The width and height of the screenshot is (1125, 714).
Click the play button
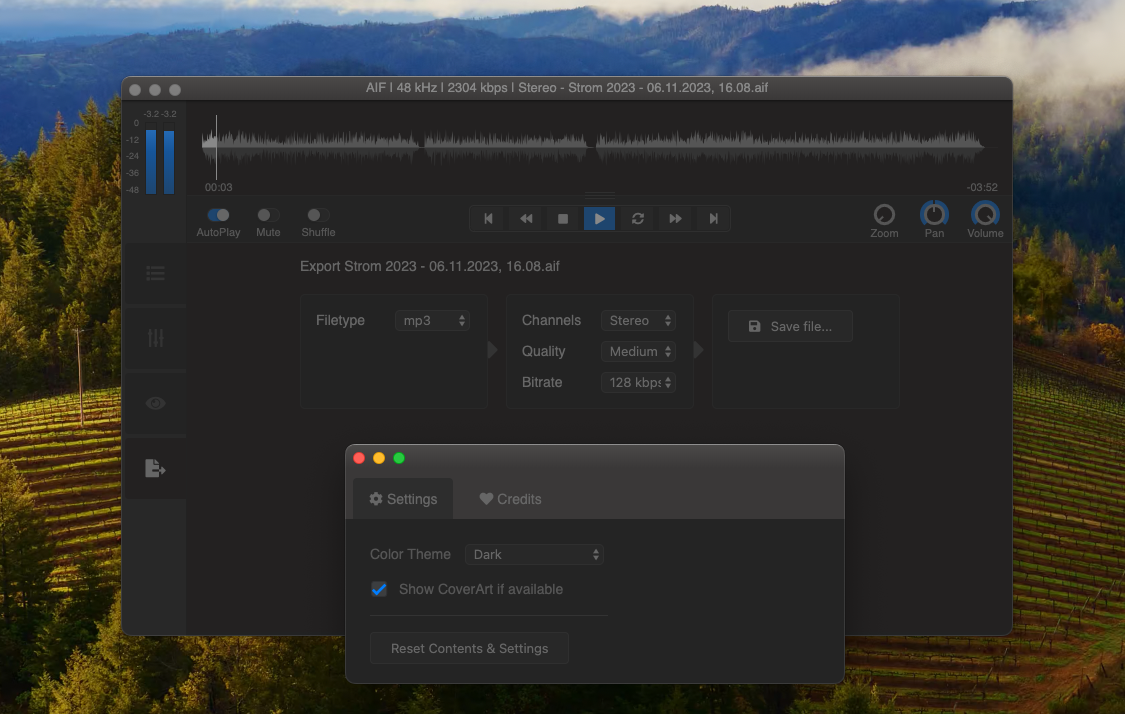click(x=599, y=218)
